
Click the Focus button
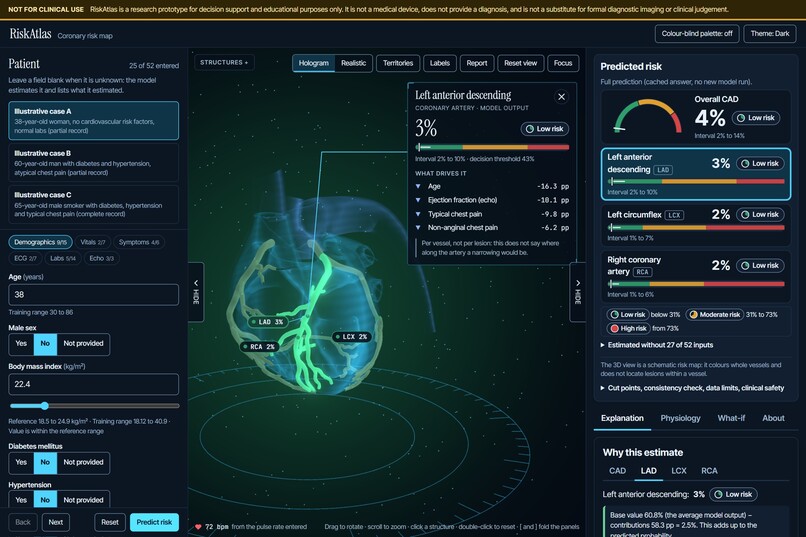pos(563,63)
